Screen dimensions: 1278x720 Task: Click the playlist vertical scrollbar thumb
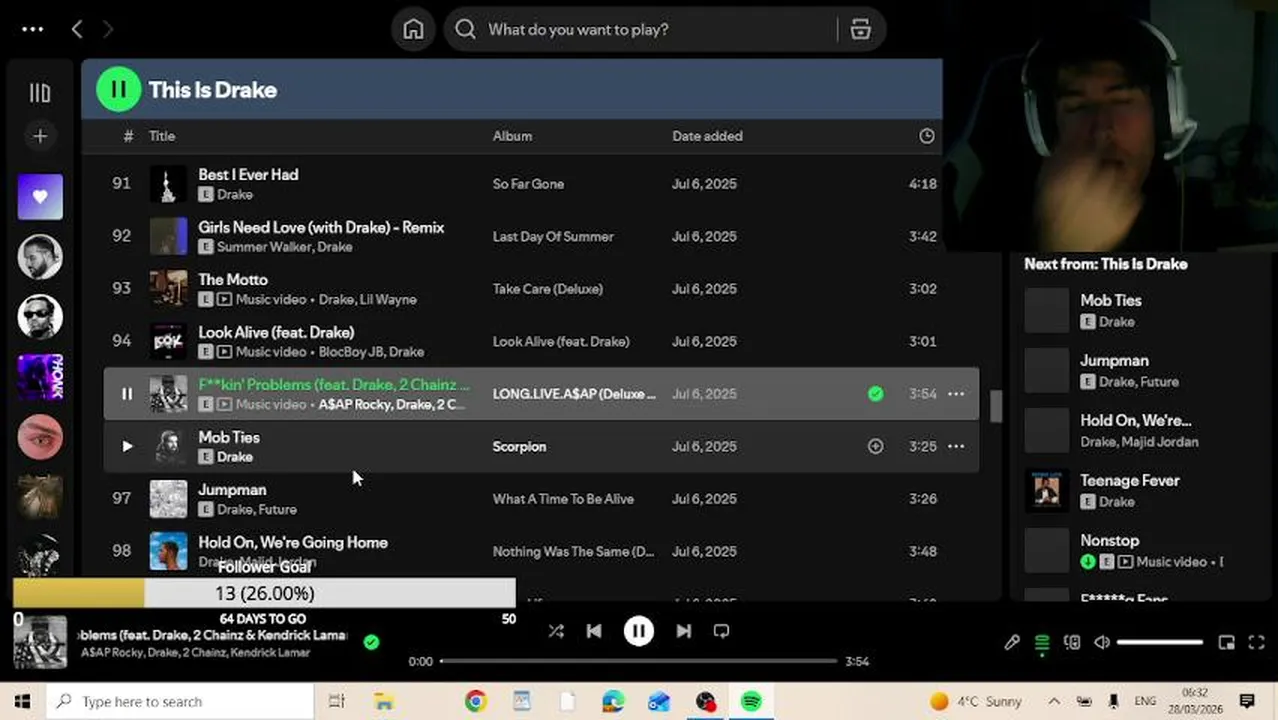(x=995, y=407)
